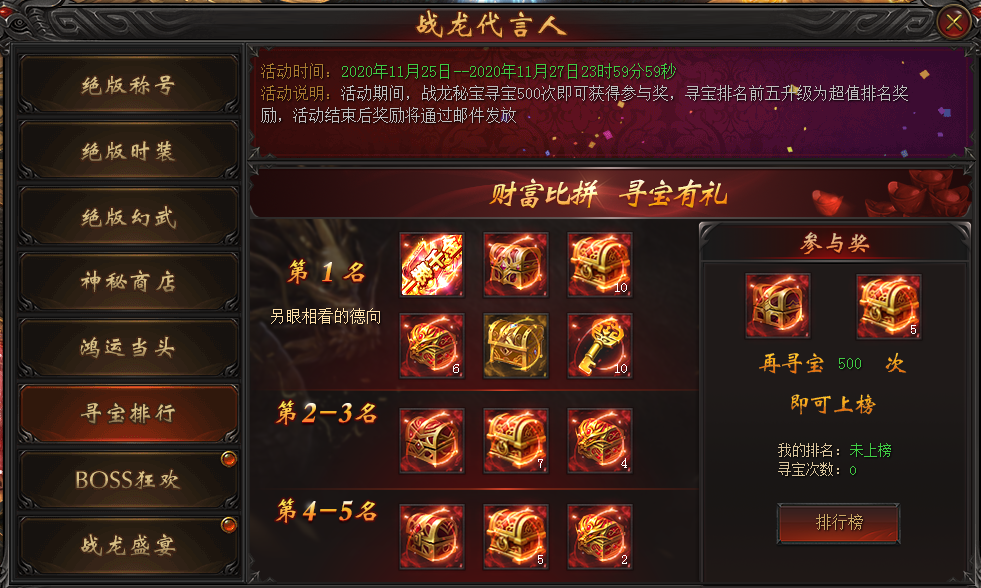Open the 绝版称号 tab

point(128,84)
